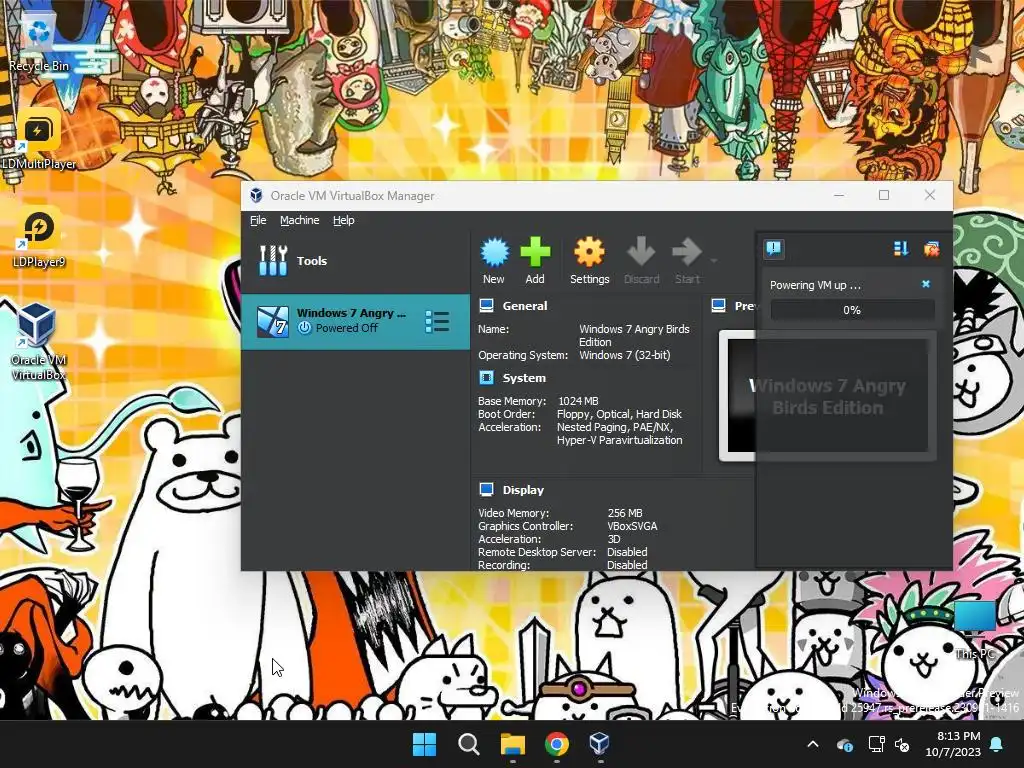Click the LDPlayer9 desktop shortcut
1024x768 pixels.
39,237
